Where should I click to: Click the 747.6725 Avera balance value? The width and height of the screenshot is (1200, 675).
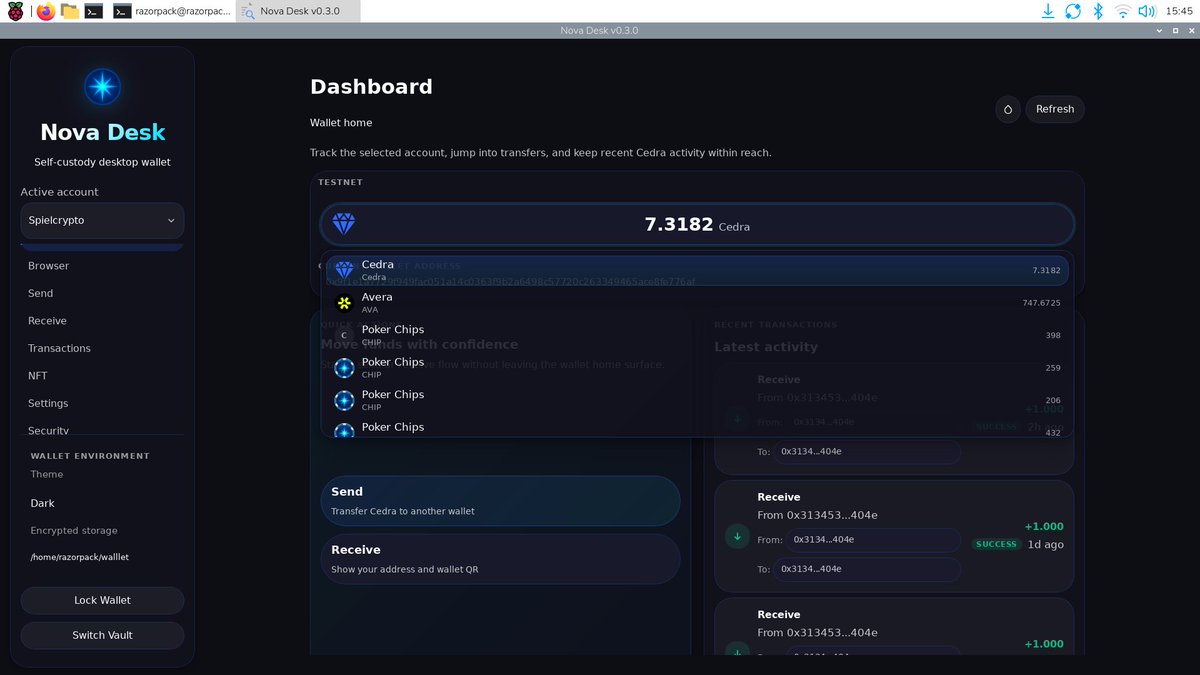pos(1041,303)
